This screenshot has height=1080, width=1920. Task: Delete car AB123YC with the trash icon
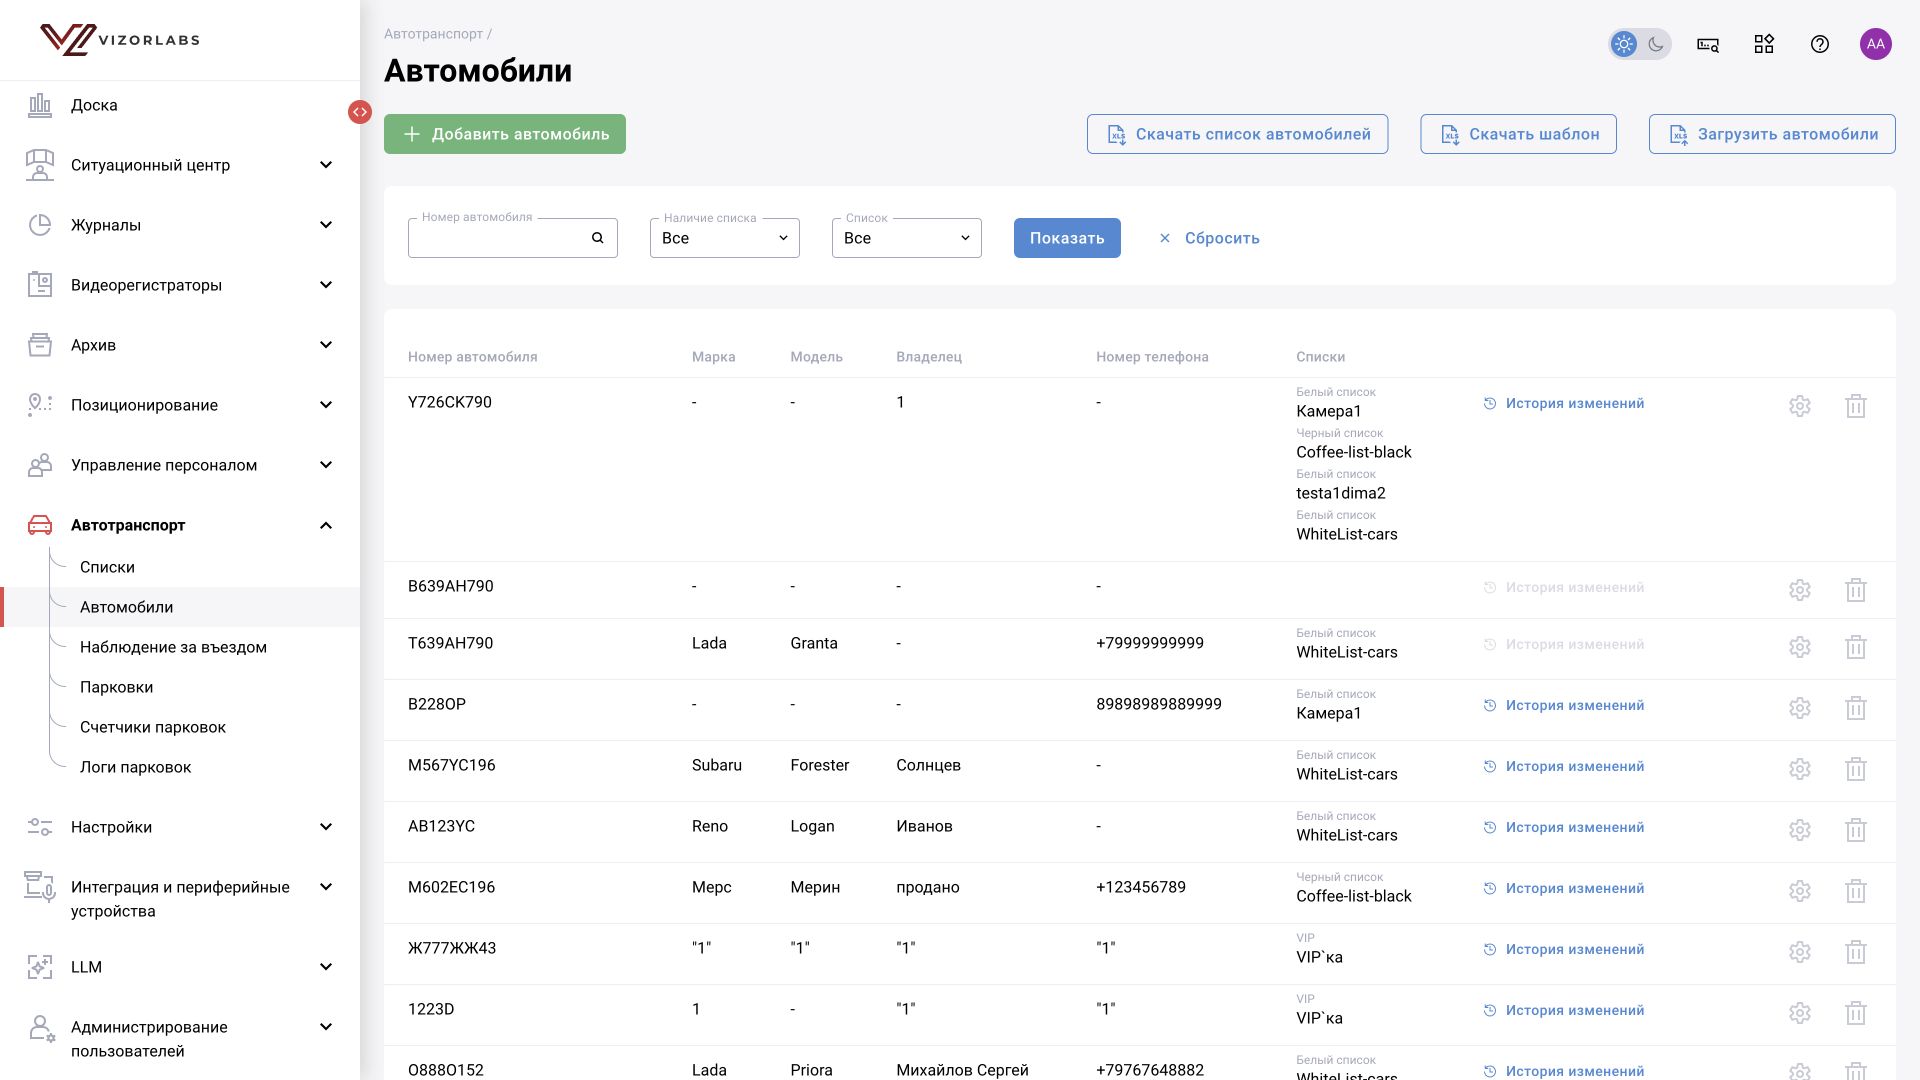pyautogui.click(x=1856, y=830)
